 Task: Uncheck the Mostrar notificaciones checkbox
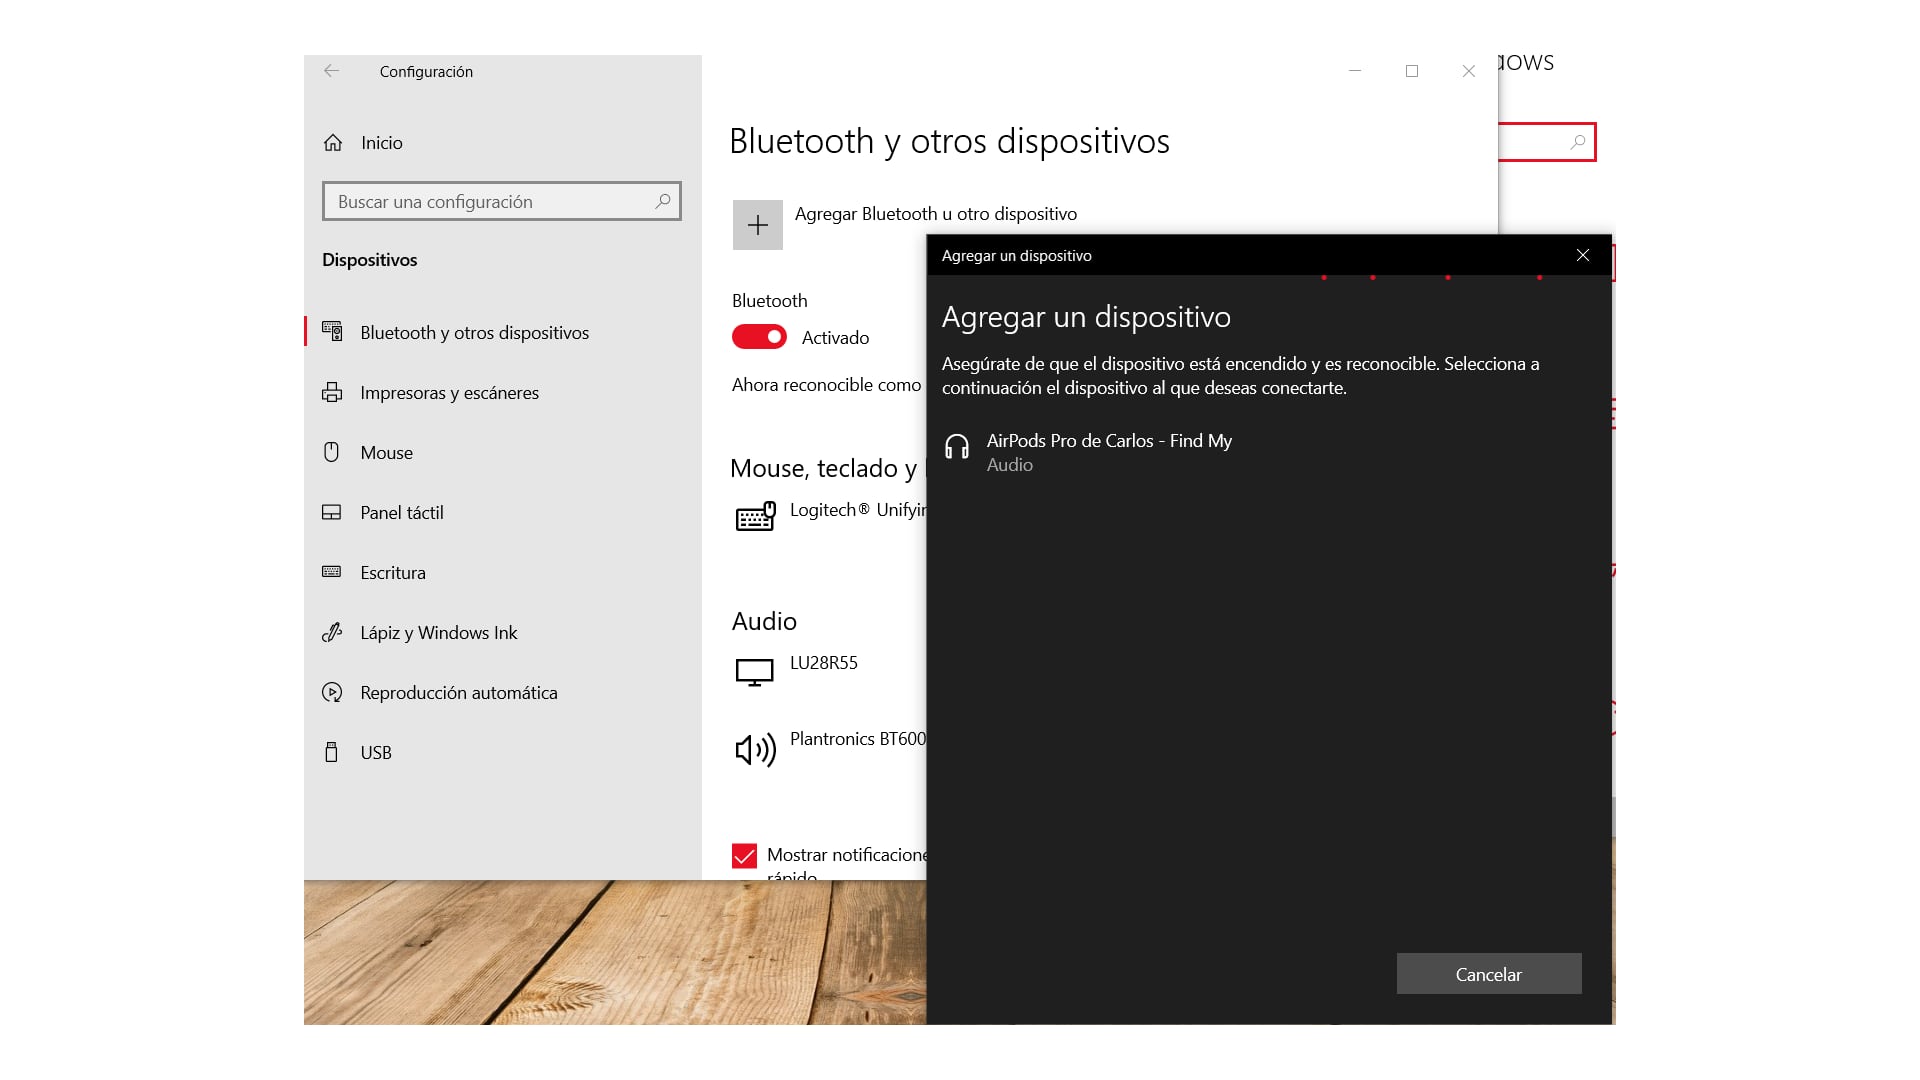[x=744, y=856]
